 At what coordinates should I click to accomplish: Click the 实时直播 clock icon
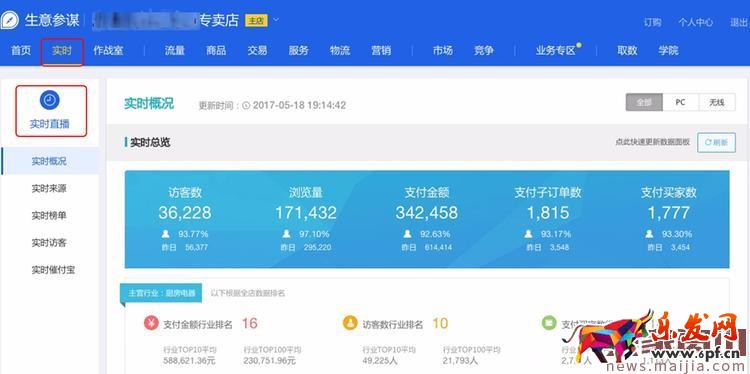tap(50, 100)
